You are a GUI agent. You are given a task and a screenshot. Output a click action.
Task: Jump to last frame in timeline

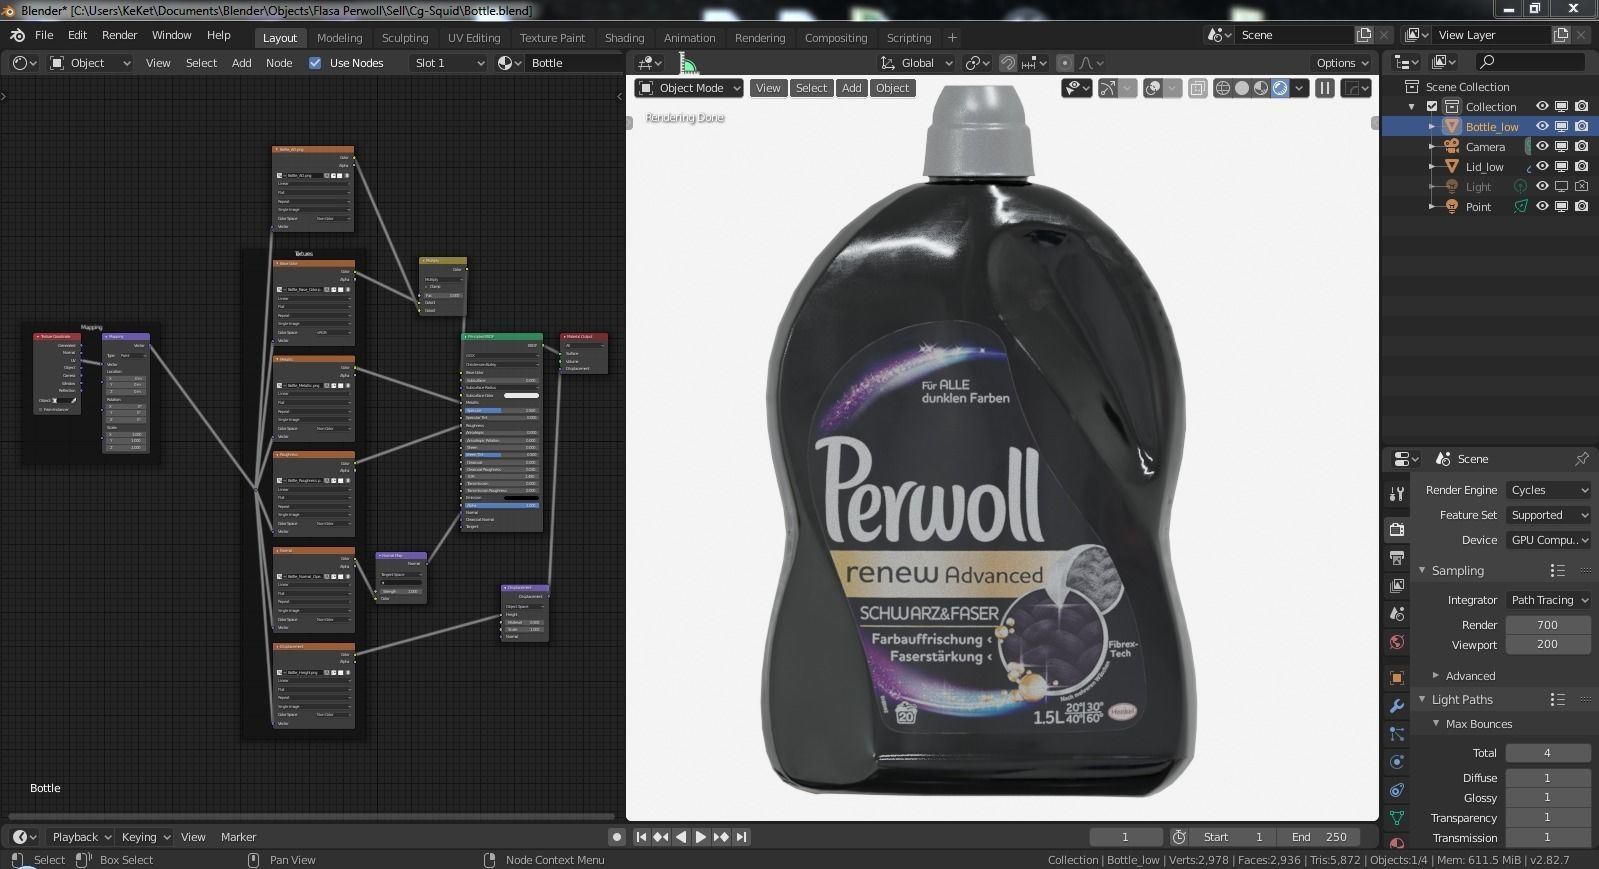(741, 837)
